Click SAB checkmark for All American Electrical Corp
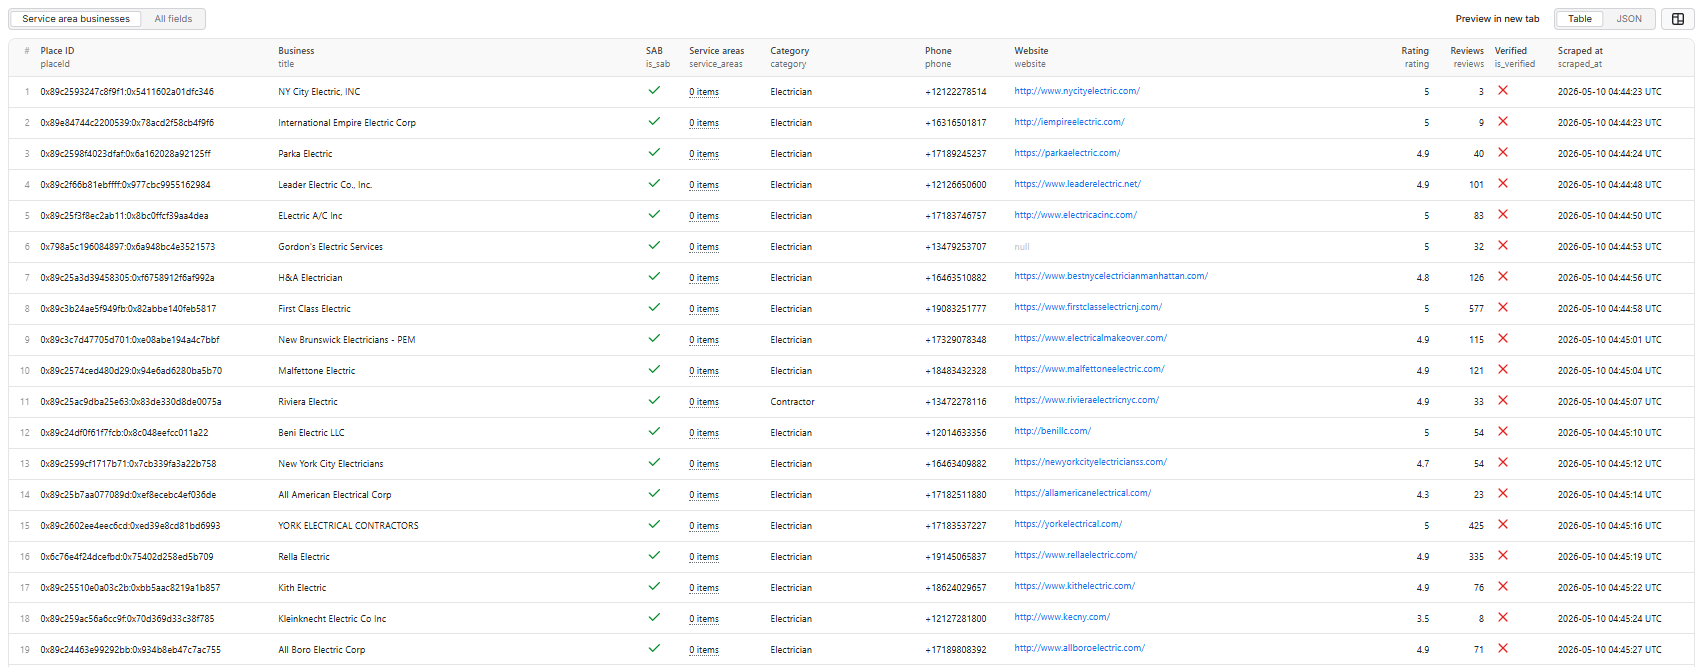This screenshot has width=1701, height=667. [654, 493]
